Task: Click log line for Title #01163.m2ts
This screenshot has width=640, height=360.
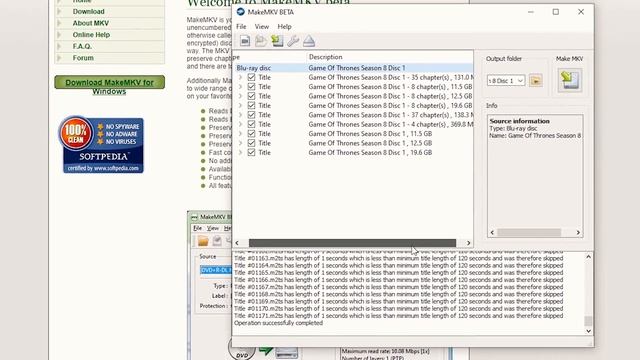Action: coord(398,258)
